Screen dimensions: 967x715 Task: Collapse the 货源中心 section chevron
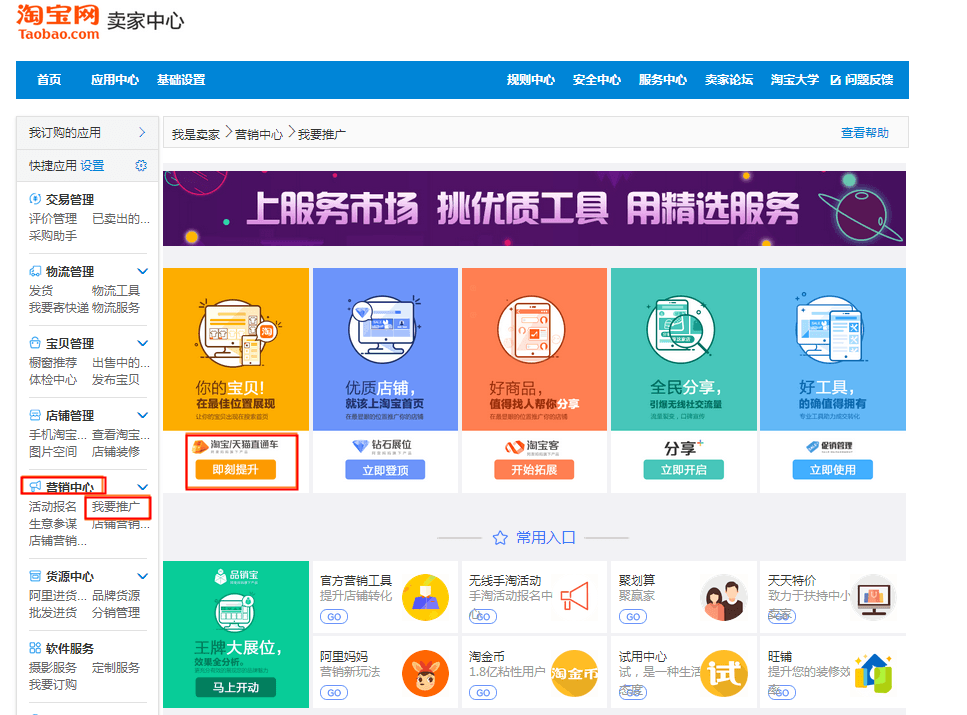click(142, 576)
